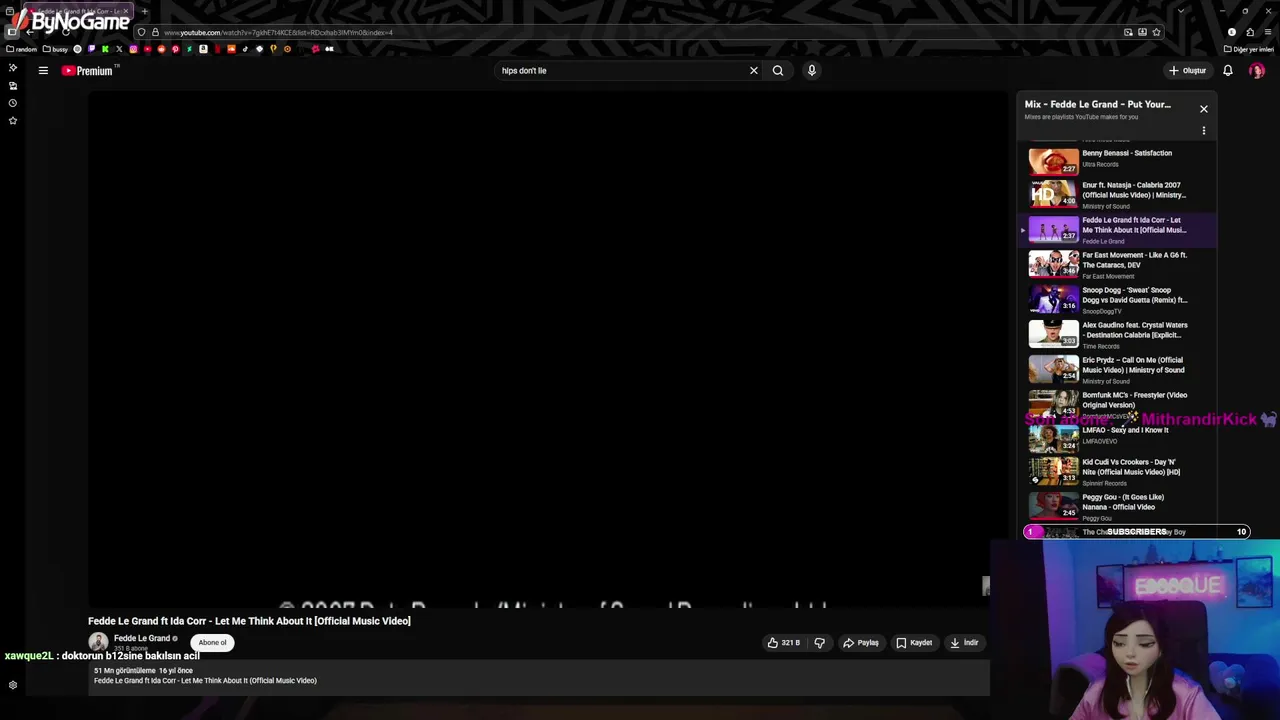Open the browser sidebar bookmarks star icon
The image size is (1280, 720).
pyautogui.click(x=13, y=120)
